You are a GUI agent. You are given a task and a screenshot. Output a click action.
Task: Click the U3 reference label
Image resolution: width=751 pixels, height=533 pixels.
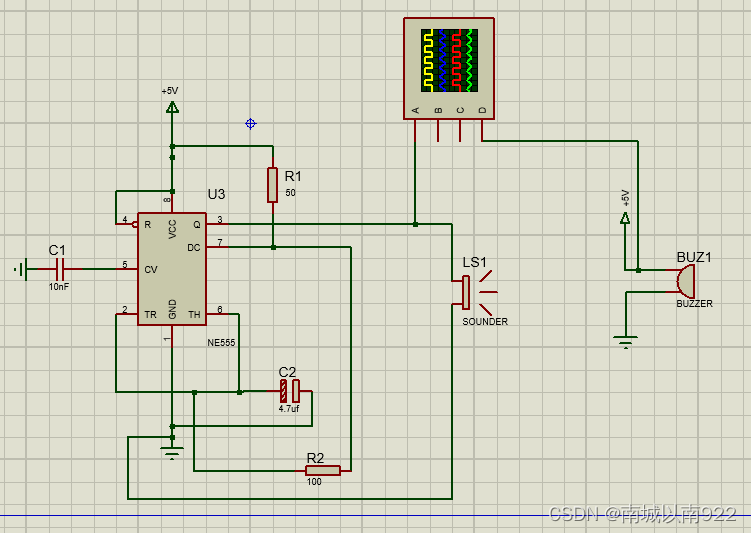click(x=216, y=194)
